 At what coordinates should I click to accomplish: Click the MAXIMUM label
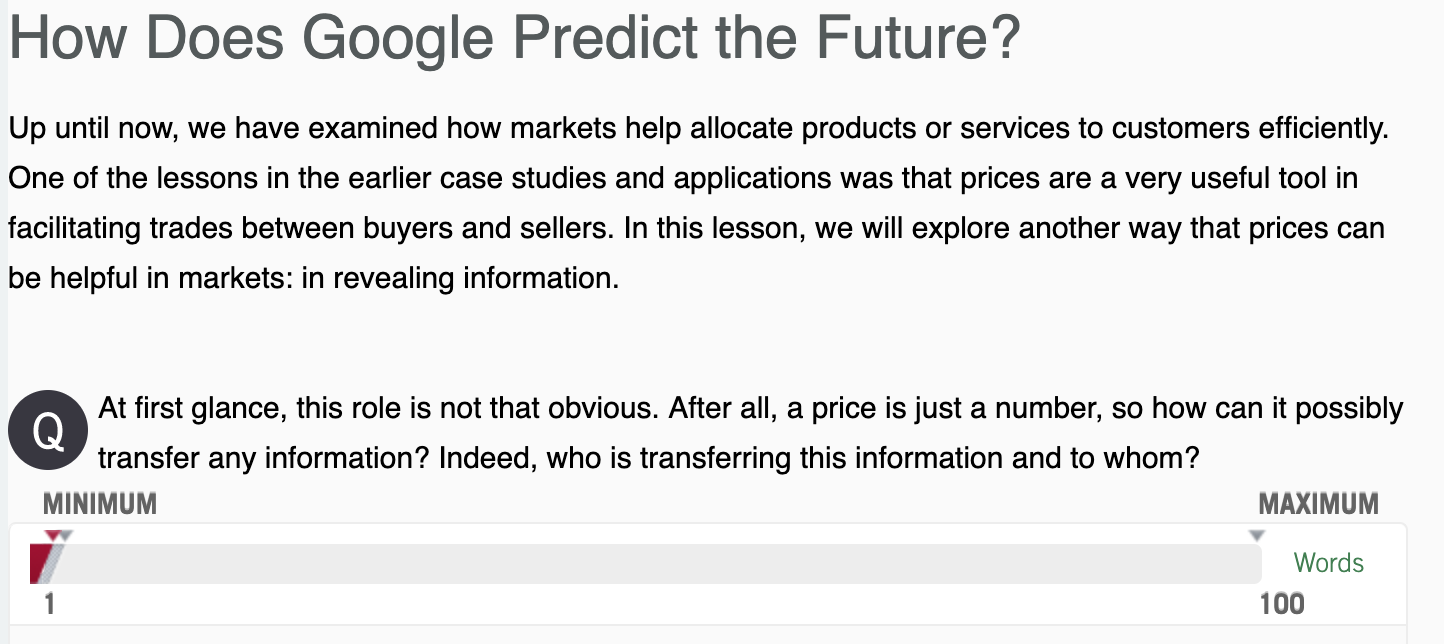point(1320,504)
